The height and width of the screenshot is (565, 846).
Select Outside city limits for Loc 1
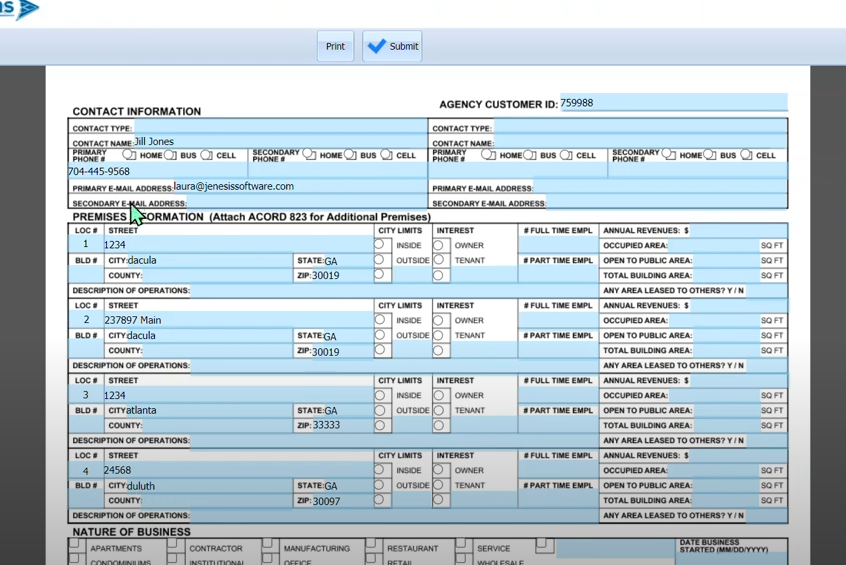pyautogui.click(x=380, y=260)
